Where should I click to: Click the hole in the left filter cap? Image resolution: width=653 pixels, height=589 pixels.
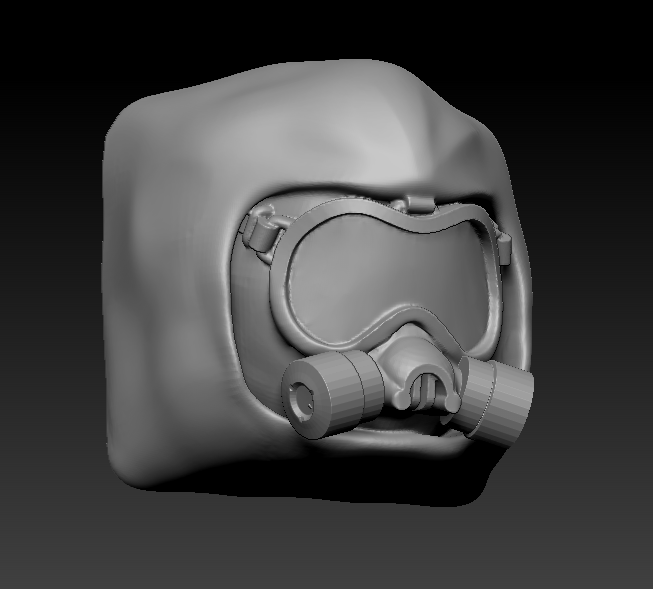coord(302,401)
